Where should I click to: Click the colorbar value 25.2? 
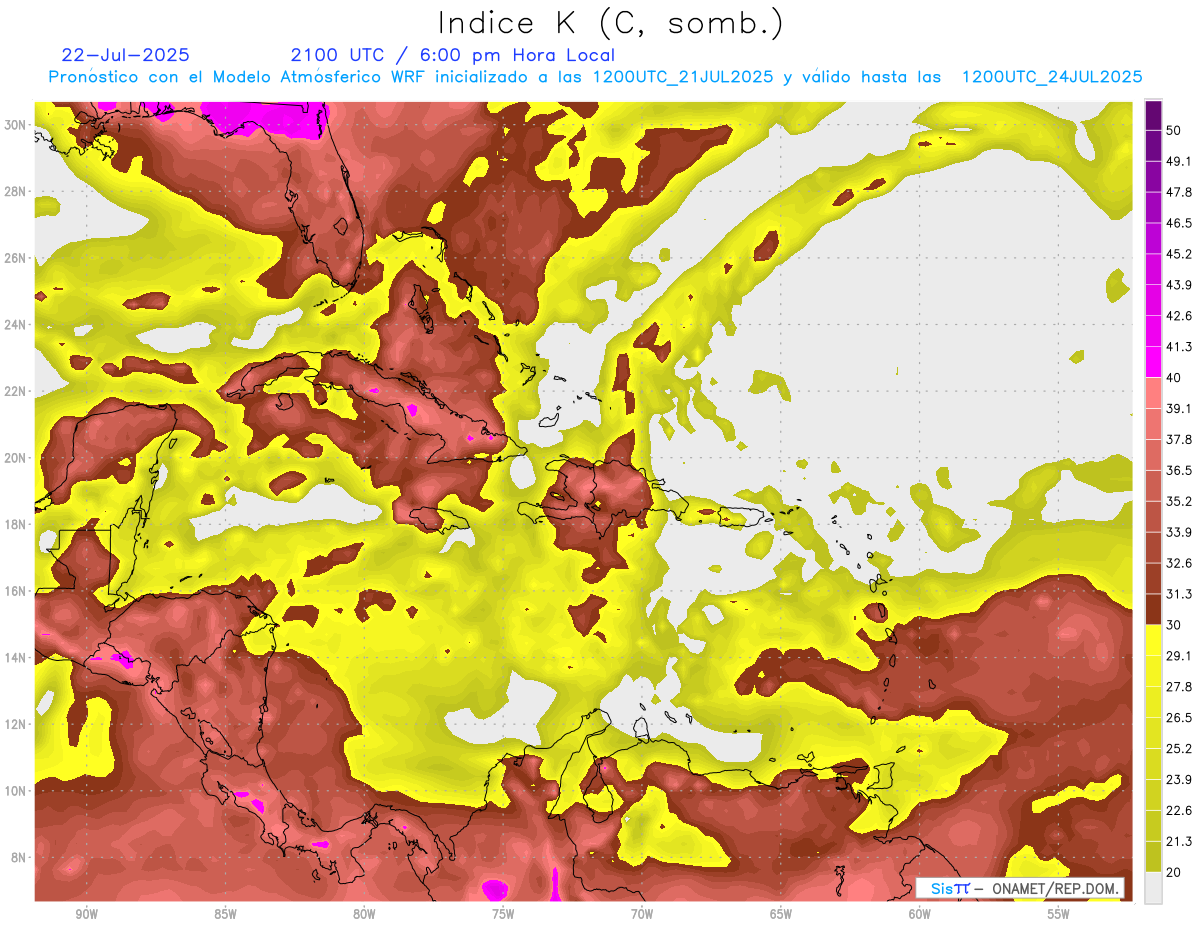pos(1179,748)
